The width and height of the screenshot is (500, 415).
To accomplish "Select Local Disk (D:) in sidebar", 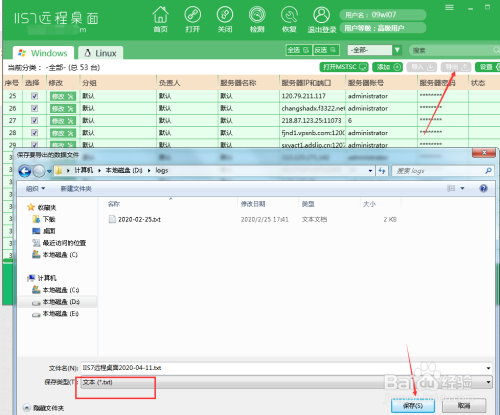I will 56,302.
